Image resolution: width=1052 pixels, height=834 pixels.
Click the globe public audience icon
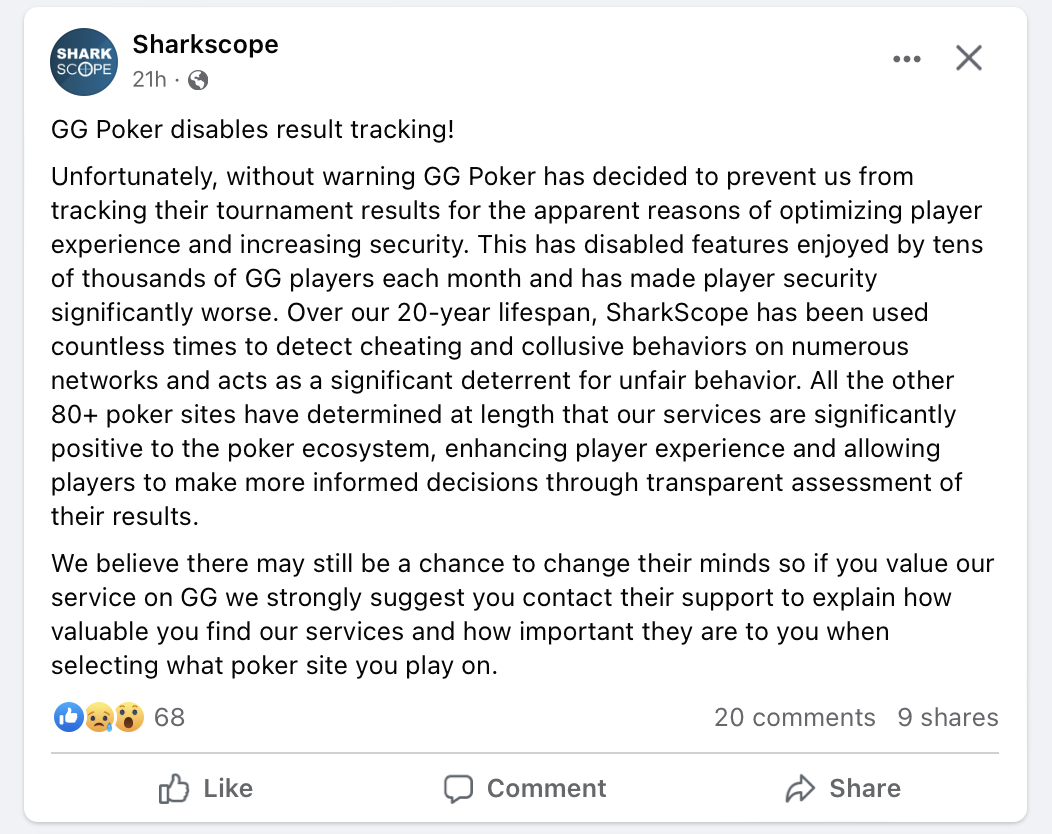tap(196, 80)
